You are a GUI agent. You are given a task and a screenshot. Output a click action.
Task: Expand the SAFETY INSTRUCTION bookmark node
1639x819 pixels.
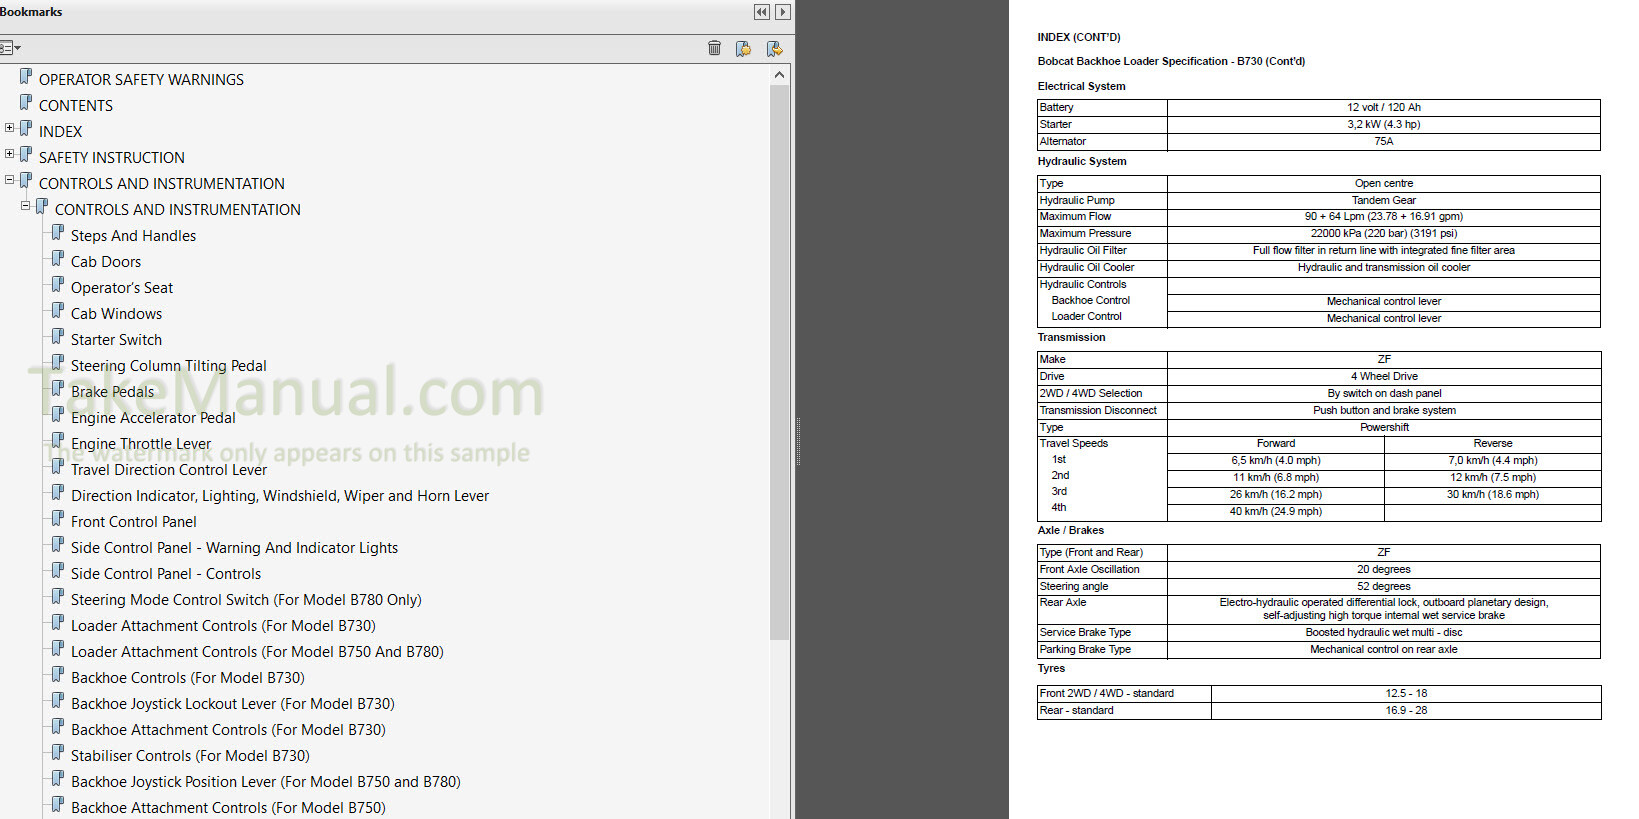[x=10, y=154]
